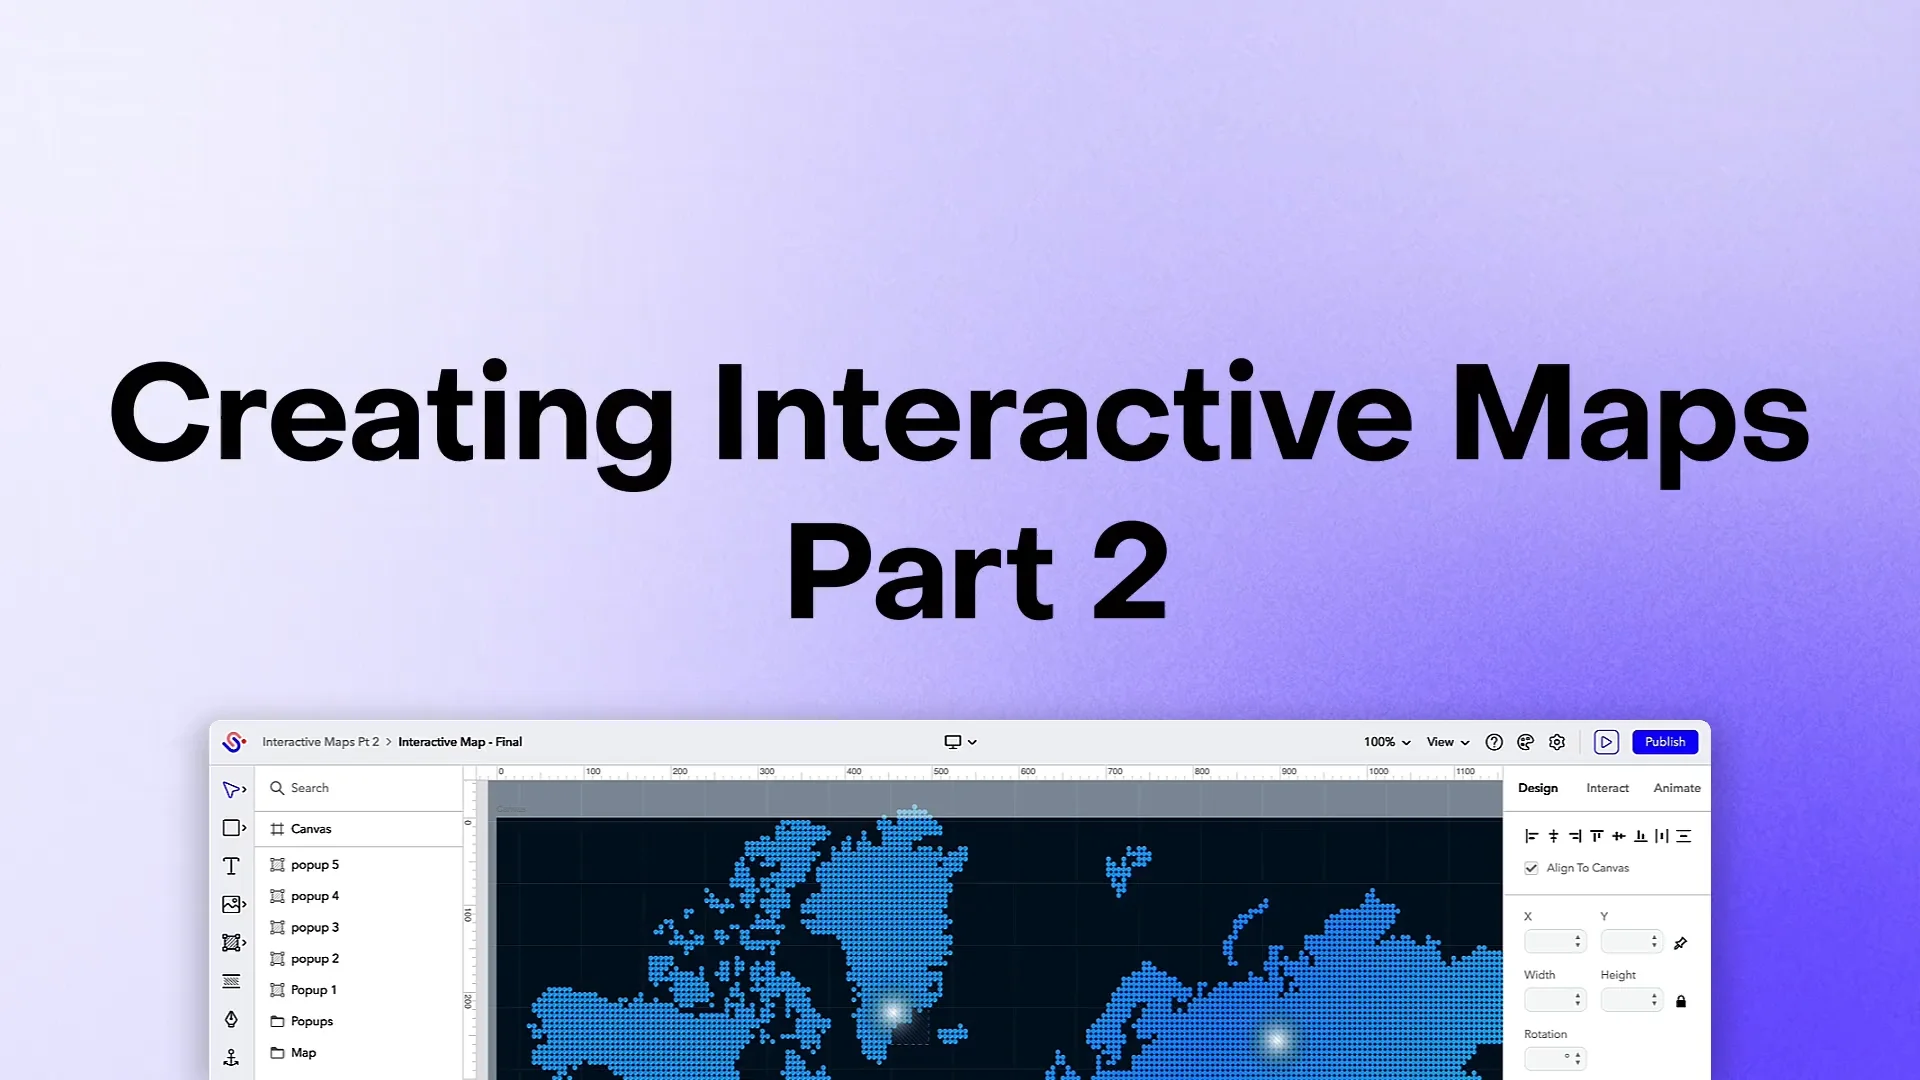Click the Settings gear icon
The image size is (1920, 1080).
(x=1556, y=741)
